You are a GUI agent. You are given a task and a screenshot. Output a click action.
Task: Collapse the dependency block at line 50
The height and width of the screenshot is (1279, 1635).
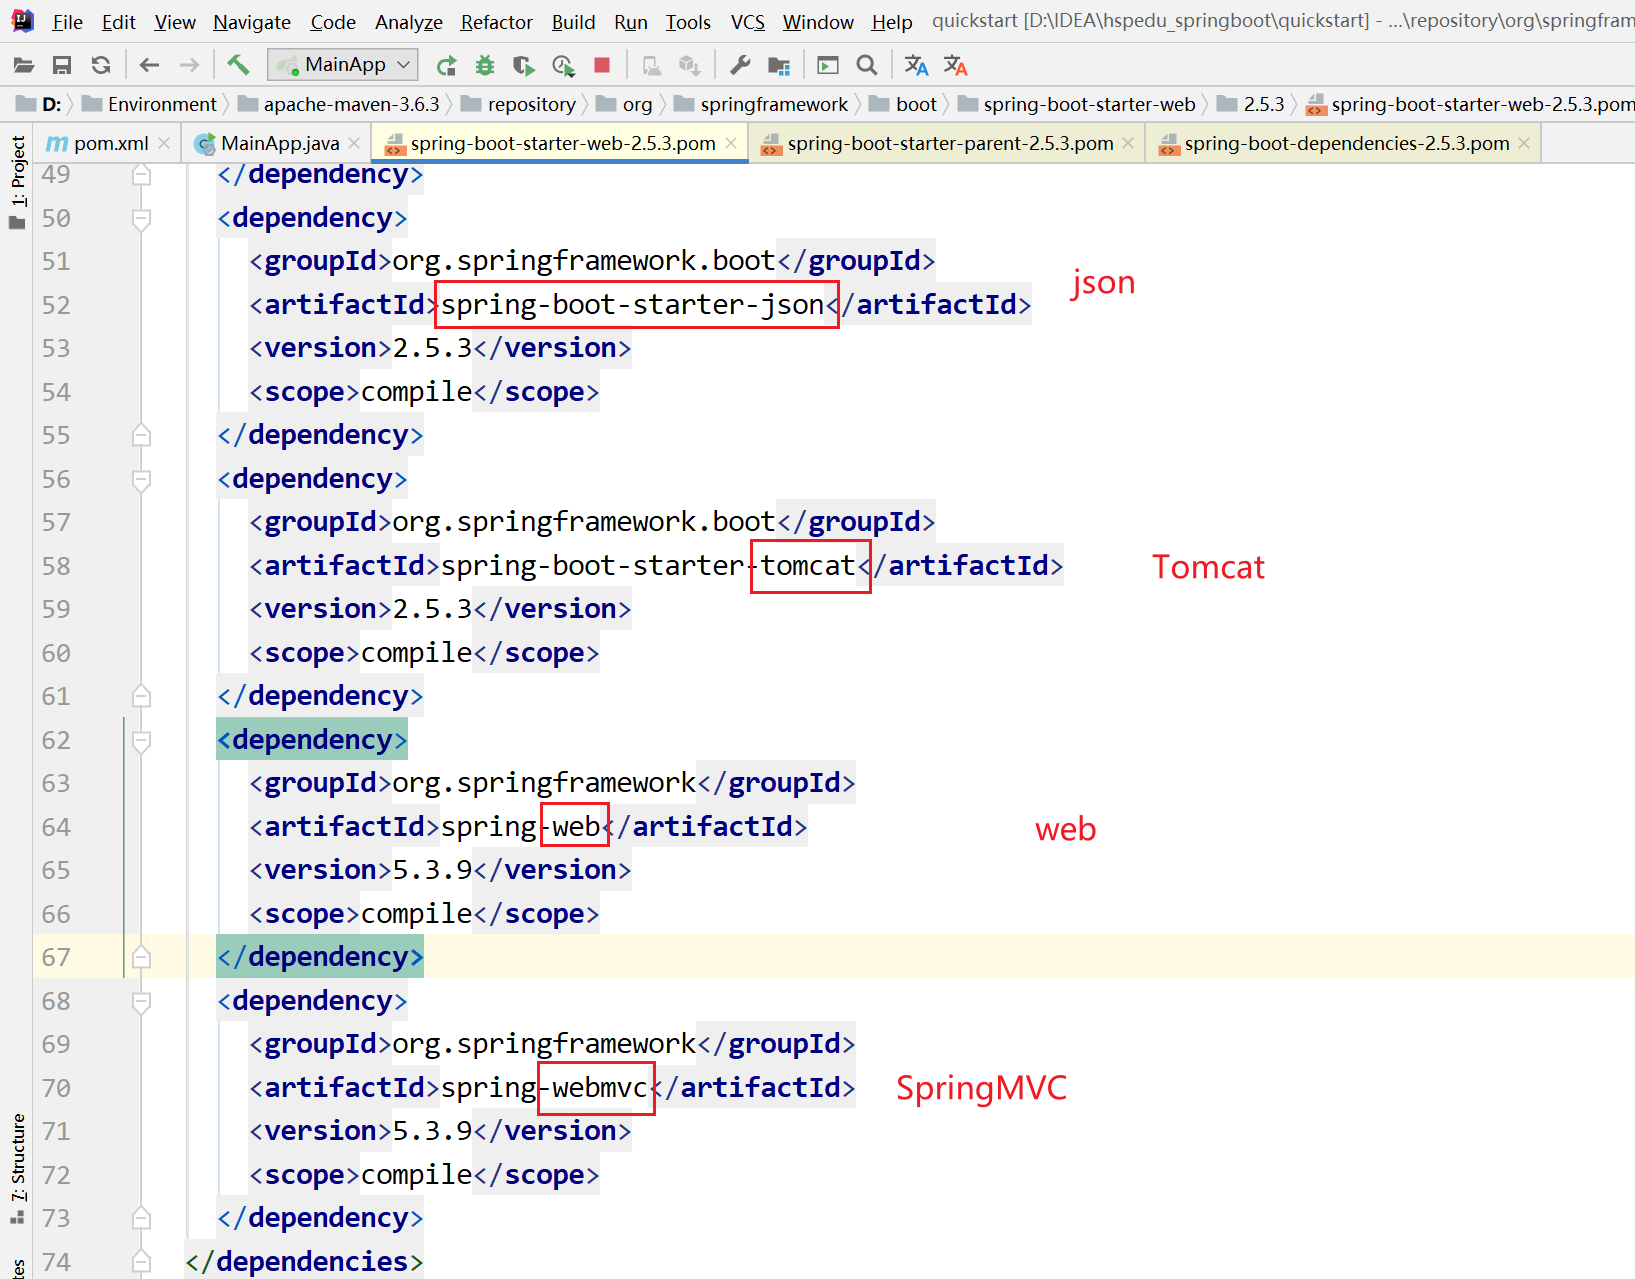(141, 219)
